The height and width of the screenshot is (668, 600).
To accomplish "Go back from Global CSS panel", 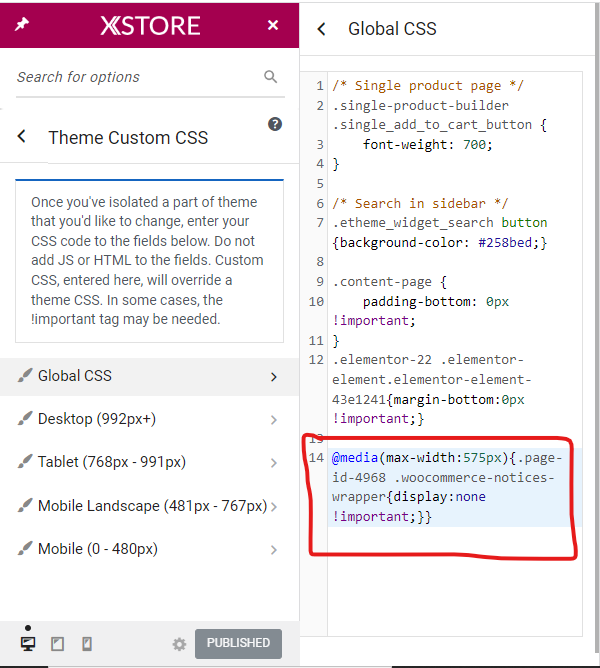I will click(x=322, y=29).
